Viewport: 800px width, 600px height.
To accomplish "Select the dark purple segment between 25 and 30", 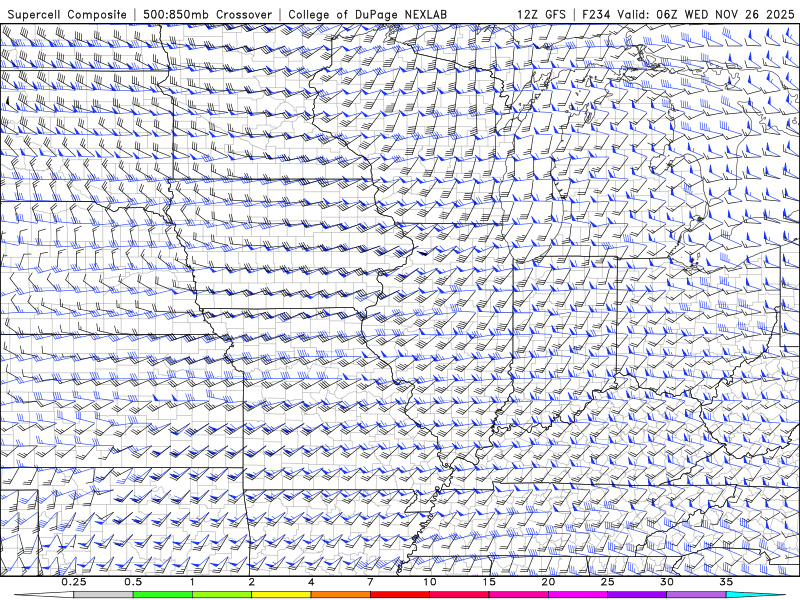I will click(637, 595).
